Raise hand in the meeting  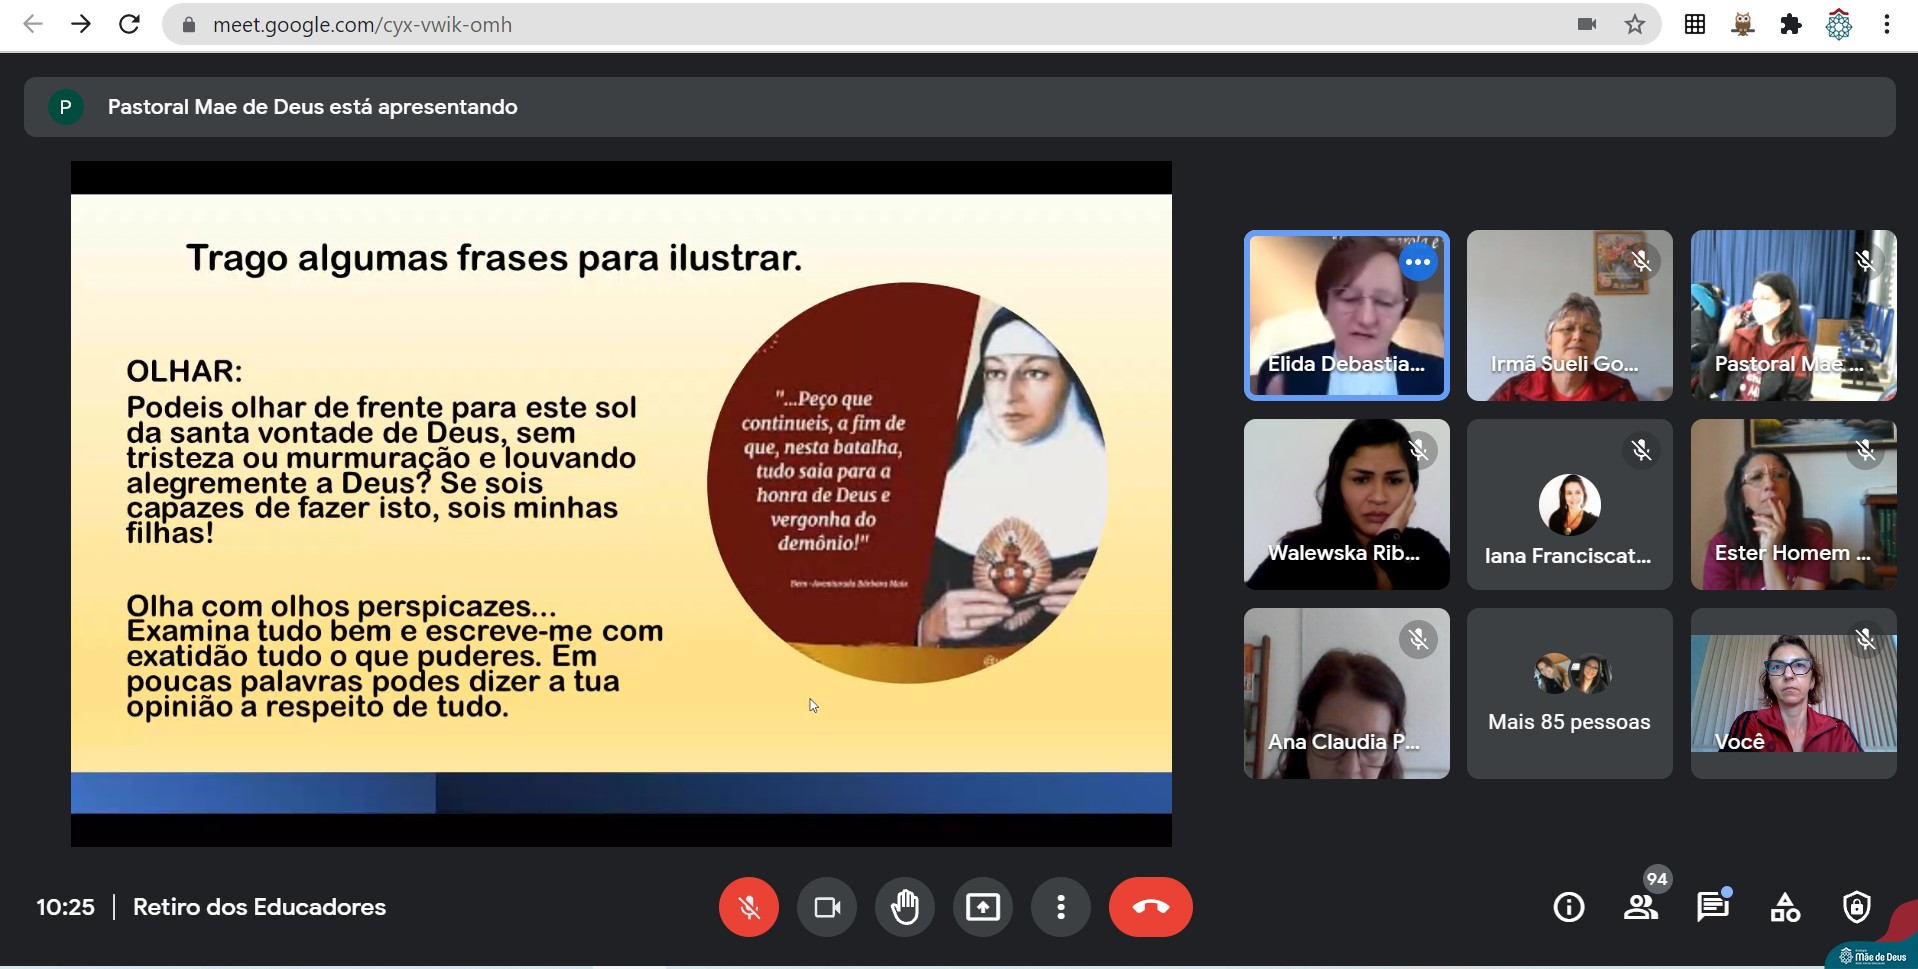[x=904, y=907]
